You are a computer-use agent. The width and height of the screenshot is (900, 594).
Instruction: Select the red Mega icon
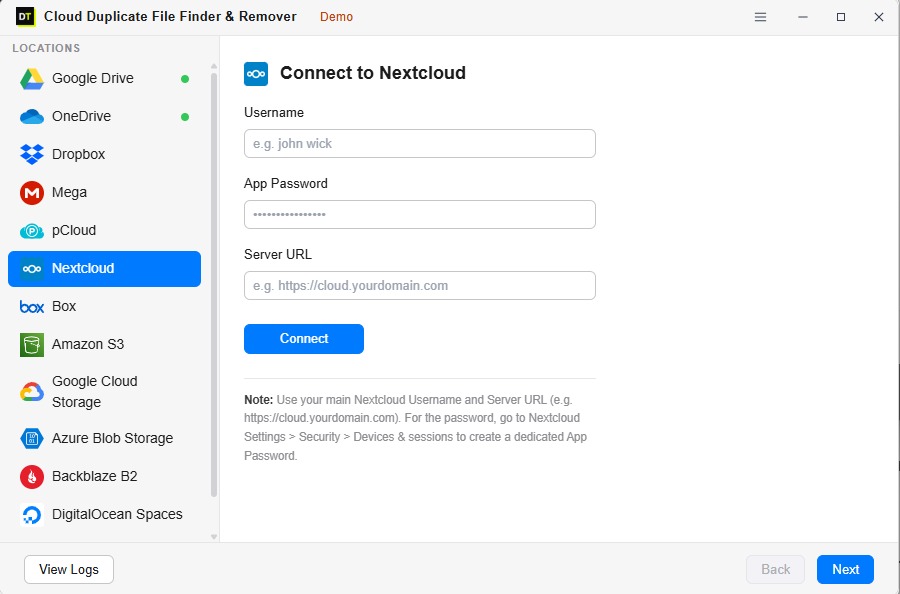click(32, 193)
